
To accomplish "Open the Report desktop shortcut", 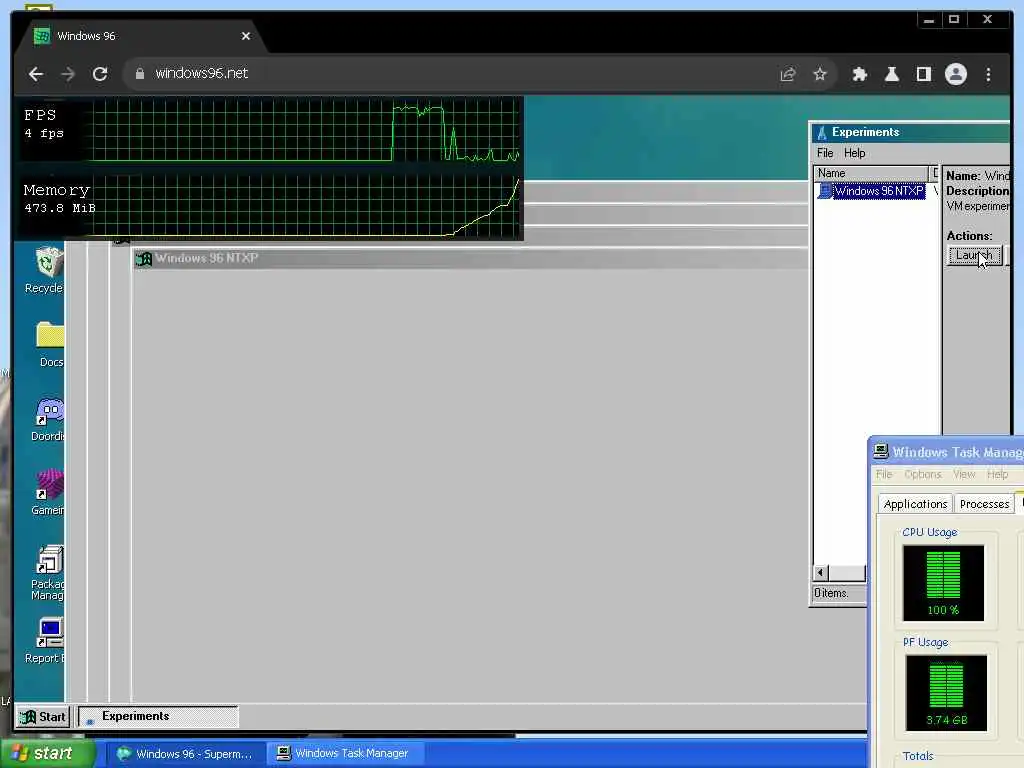I will tap(44, 641).
